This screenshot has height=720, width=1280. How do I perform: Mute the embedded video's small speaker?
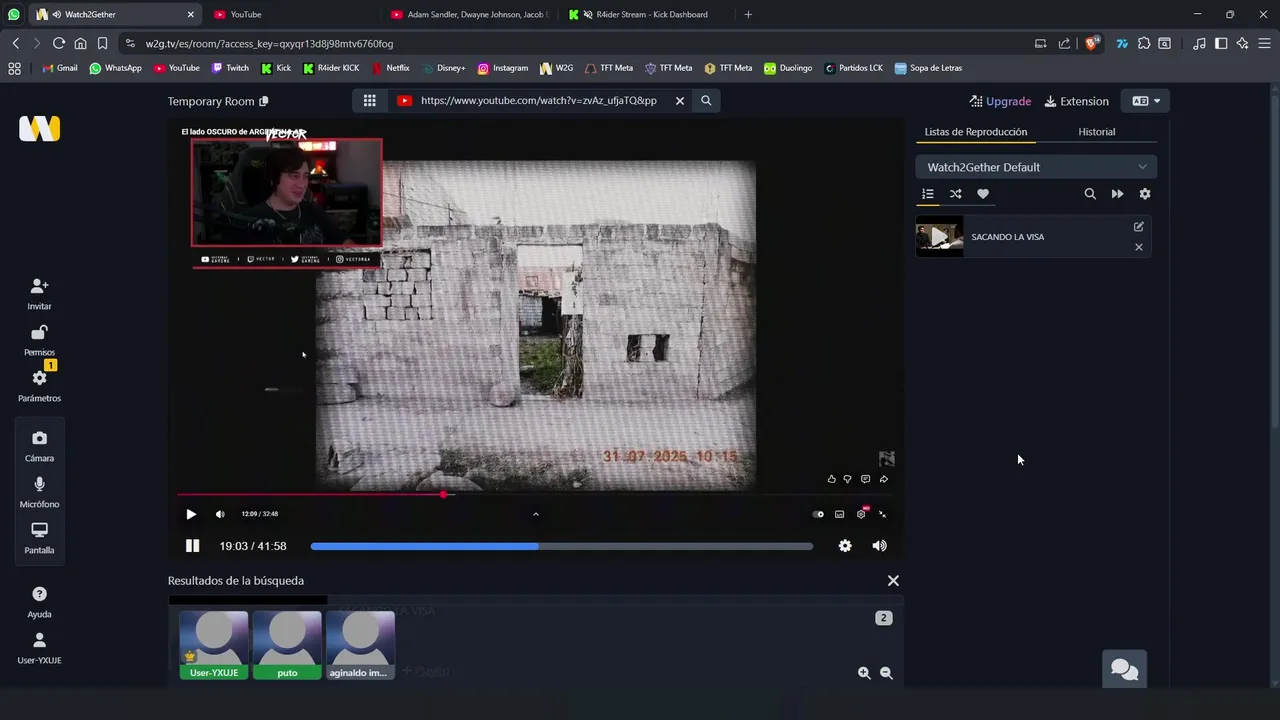[x=220, y=514]
